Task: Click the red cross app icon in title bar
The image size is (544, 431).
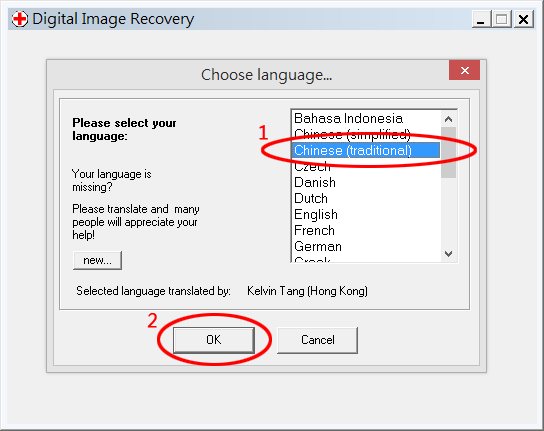Action: click(x=19, y=19)
